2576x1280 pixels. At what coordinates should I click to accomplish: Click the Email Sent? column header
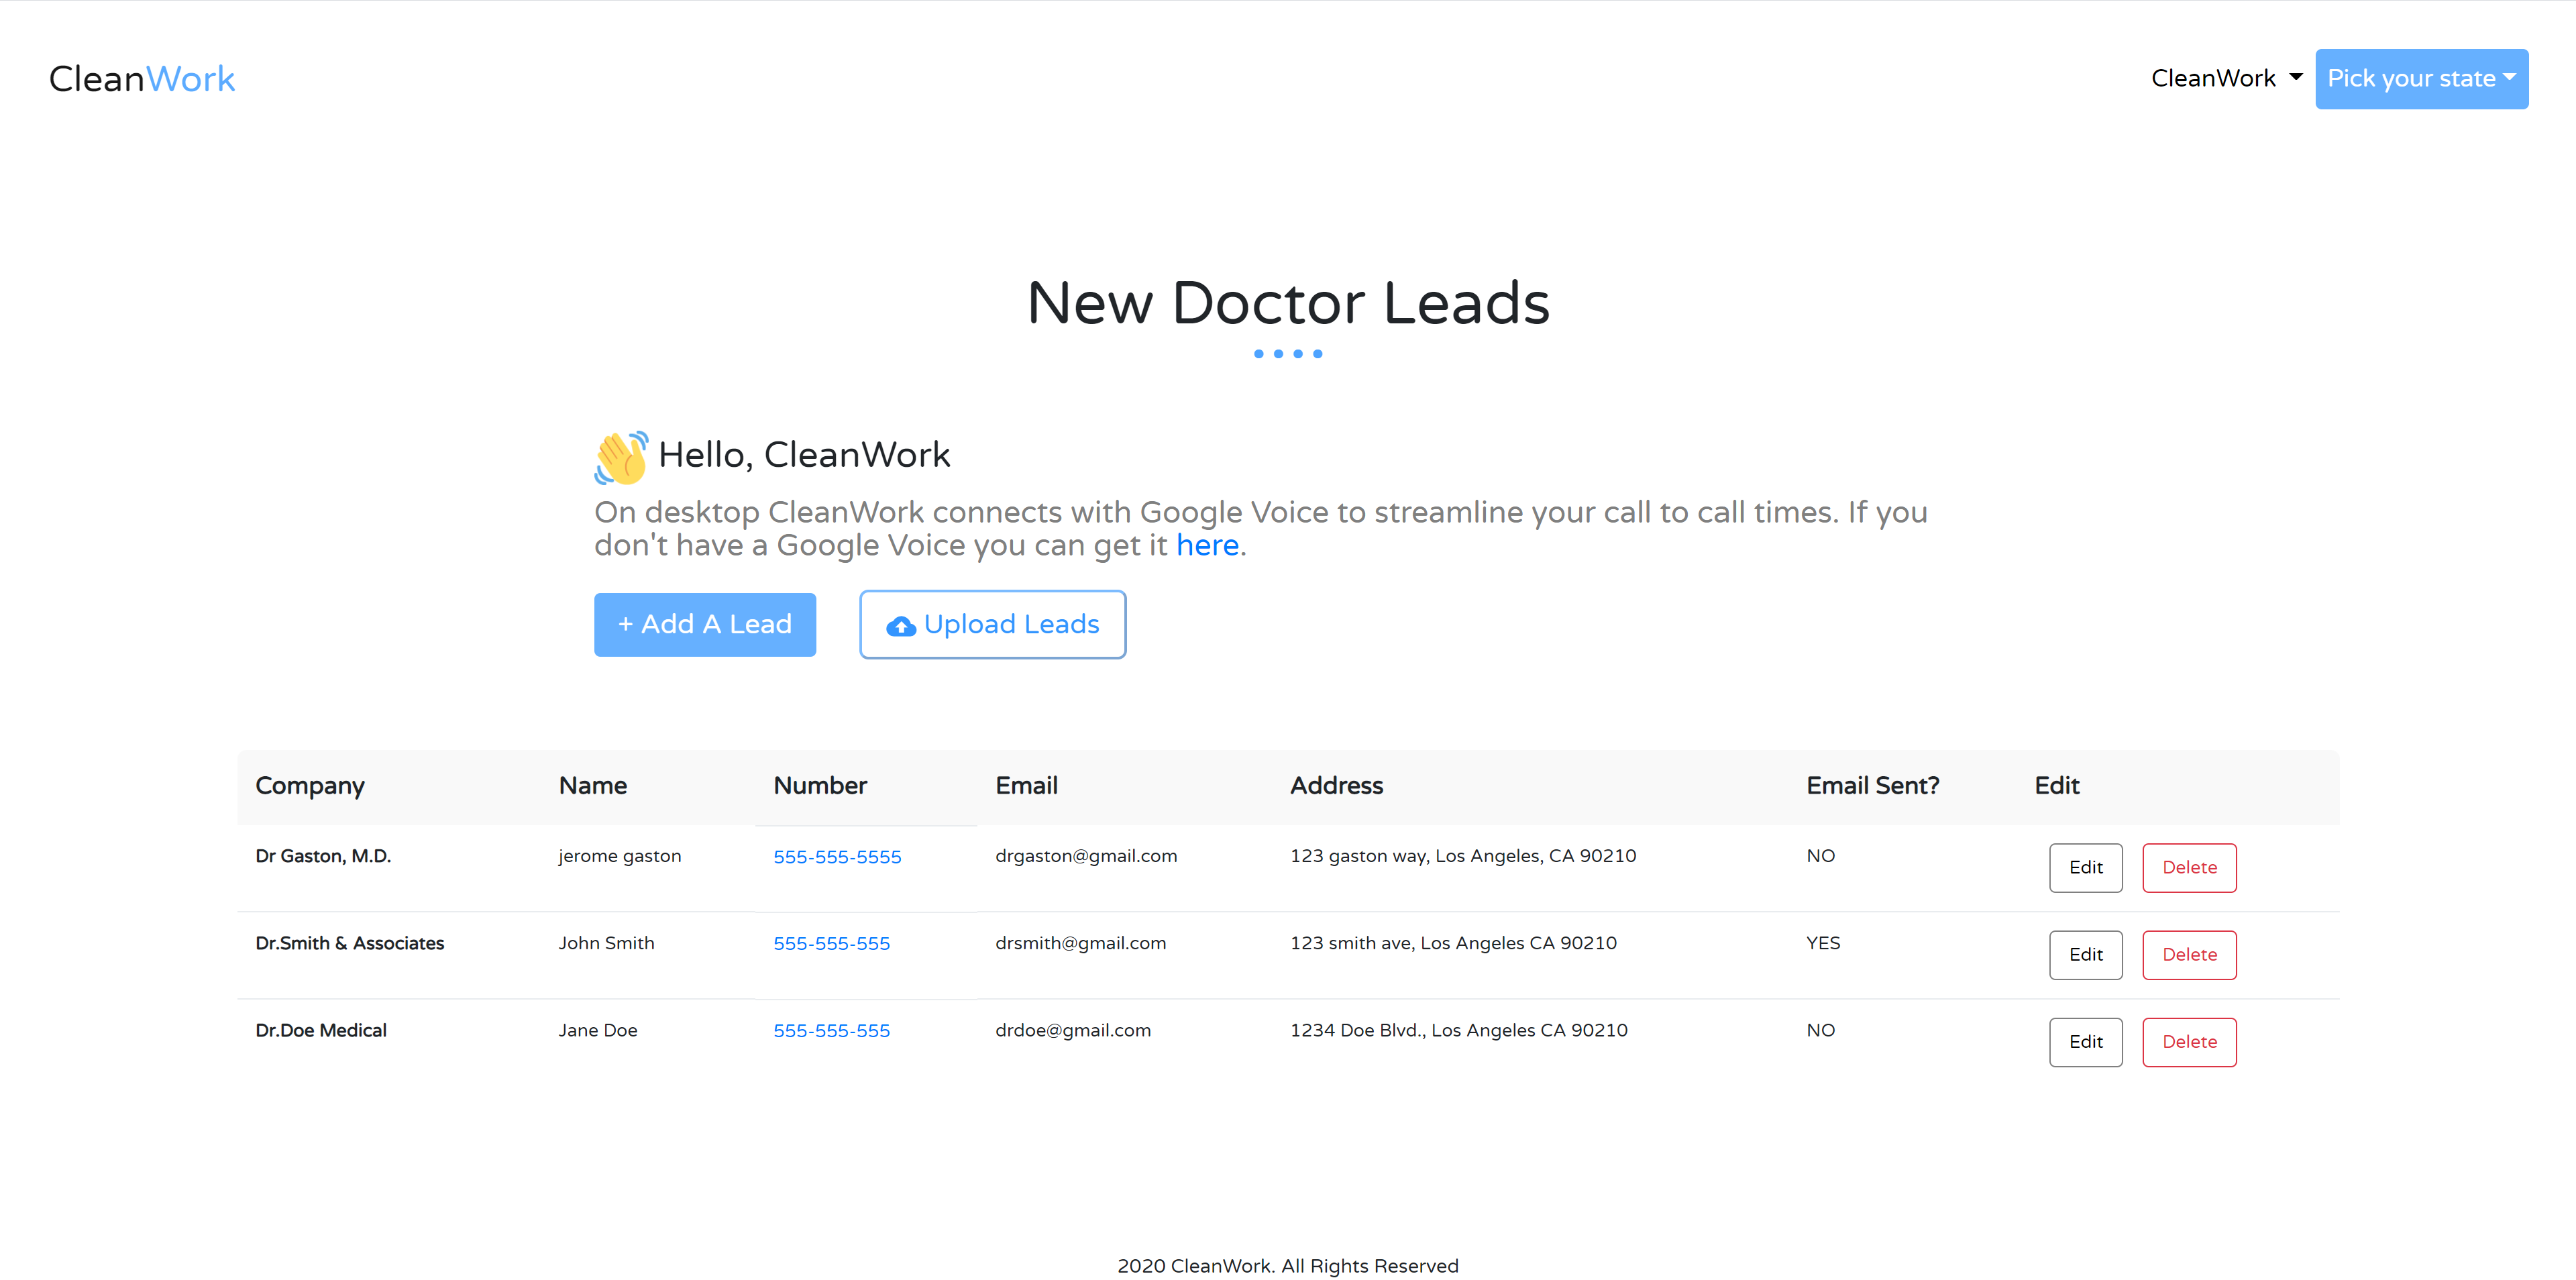coord(1872,786)
